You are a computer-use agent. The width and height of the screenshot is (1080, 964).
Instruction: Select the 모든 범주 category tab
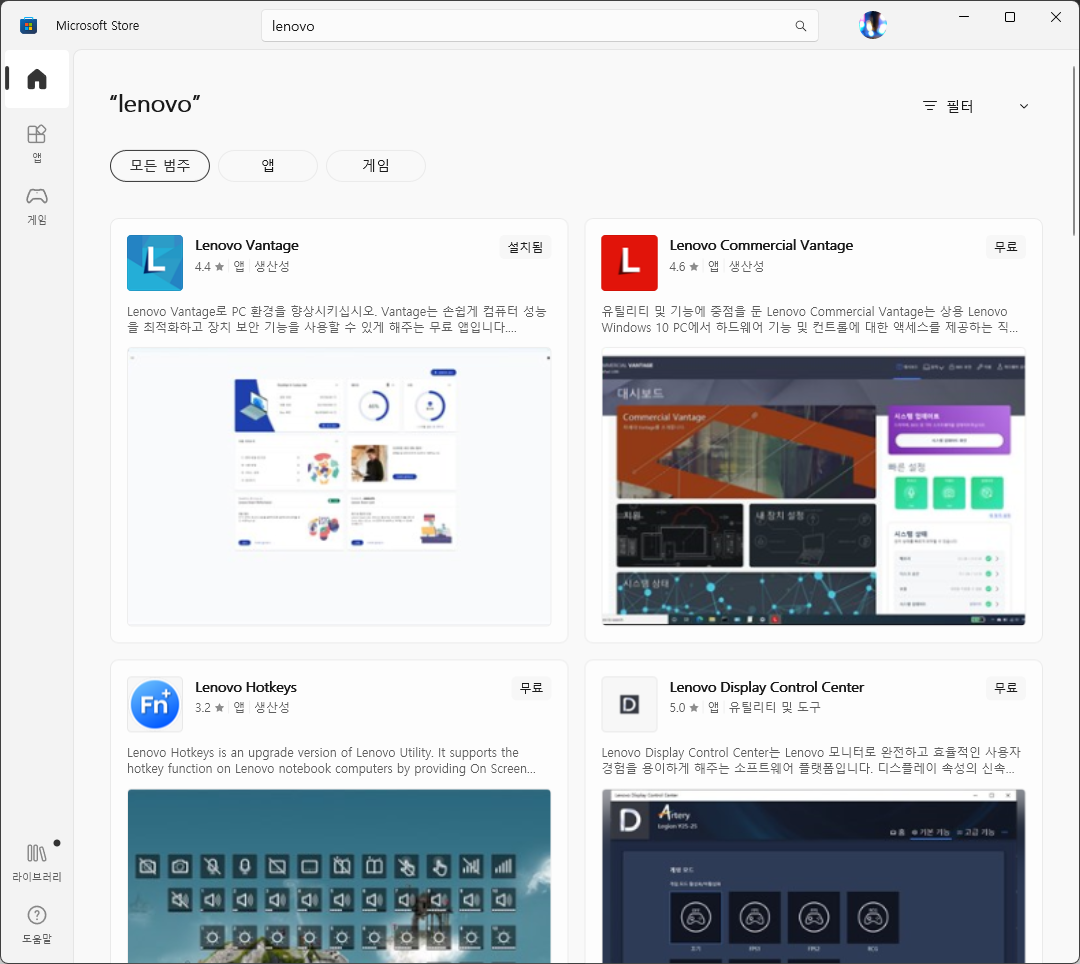[x=160, y=166]
